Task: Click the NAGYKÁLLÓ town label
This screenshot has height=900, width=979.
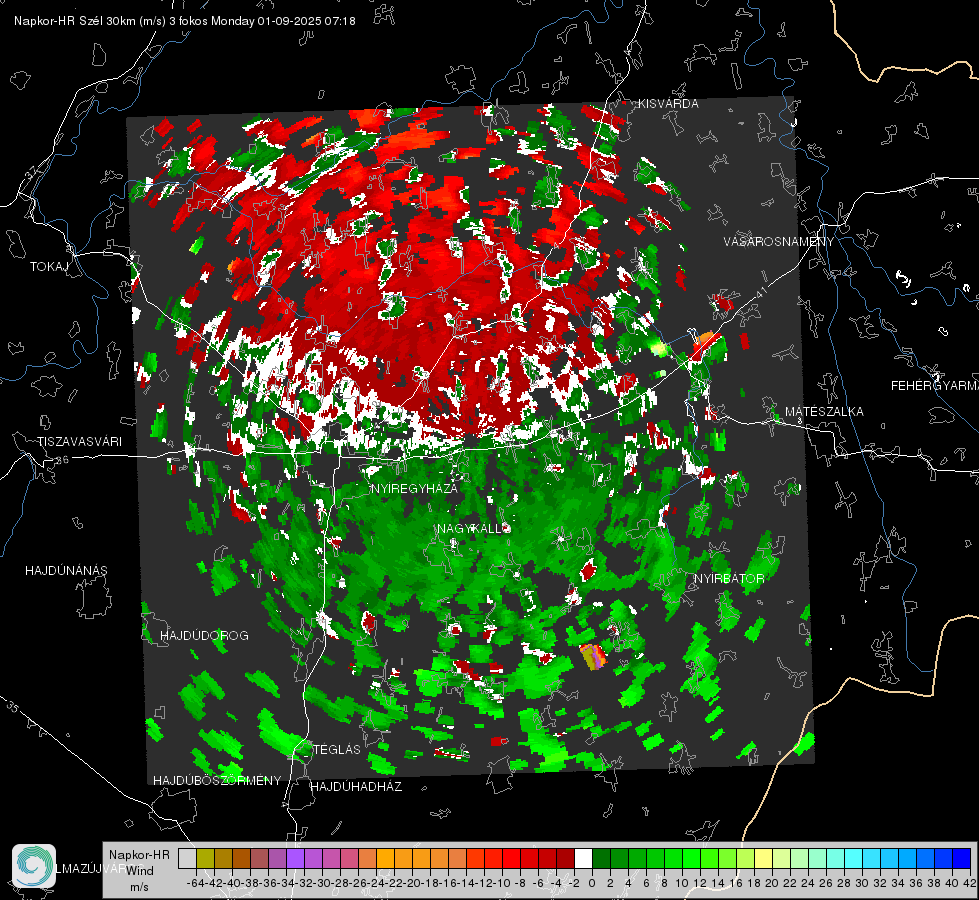Action: click(474, 529)
